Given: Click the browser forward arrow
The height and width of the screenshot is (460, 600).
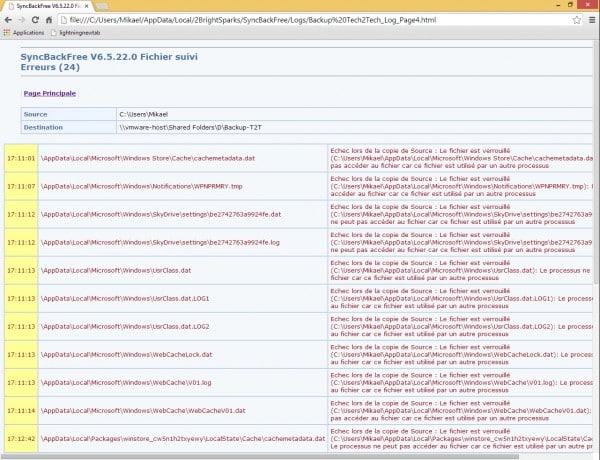Looking at the screenshot, I should [23, 19].
